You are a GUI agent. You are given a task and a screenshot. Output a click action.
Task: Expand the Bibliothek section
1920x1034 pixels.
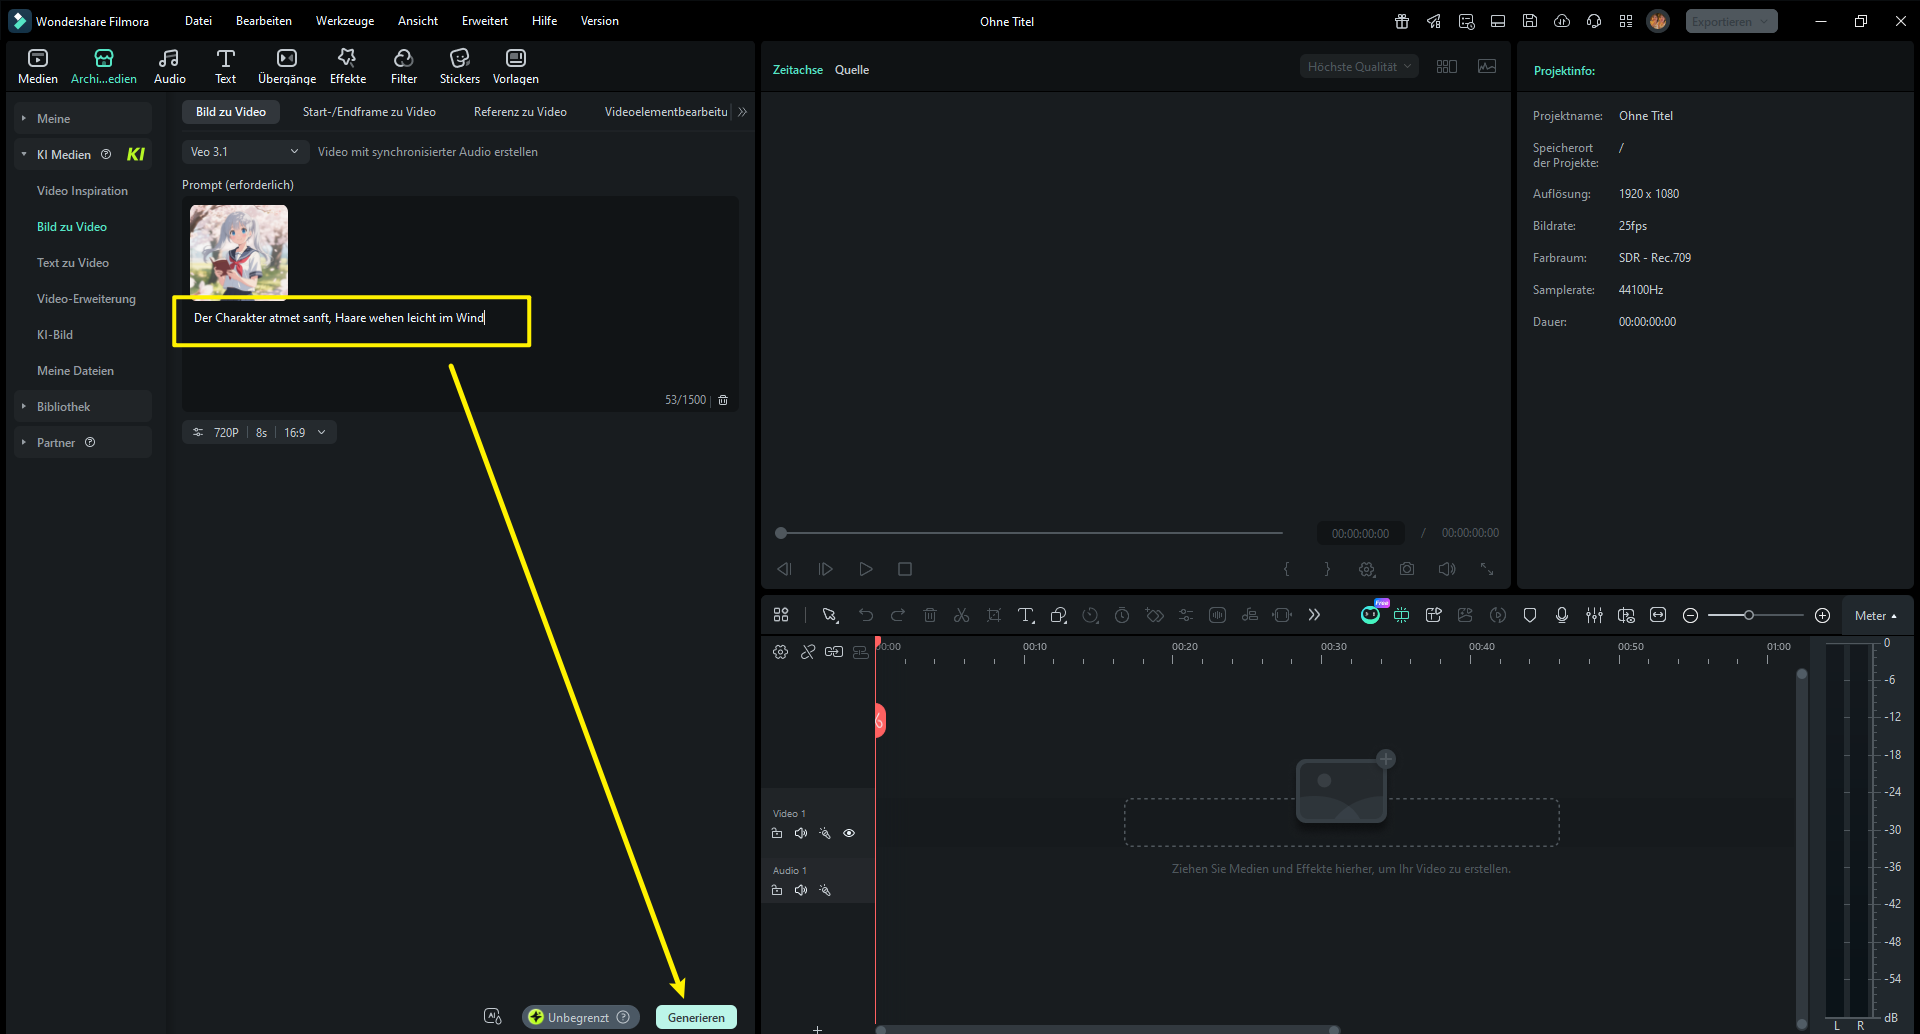64,407
